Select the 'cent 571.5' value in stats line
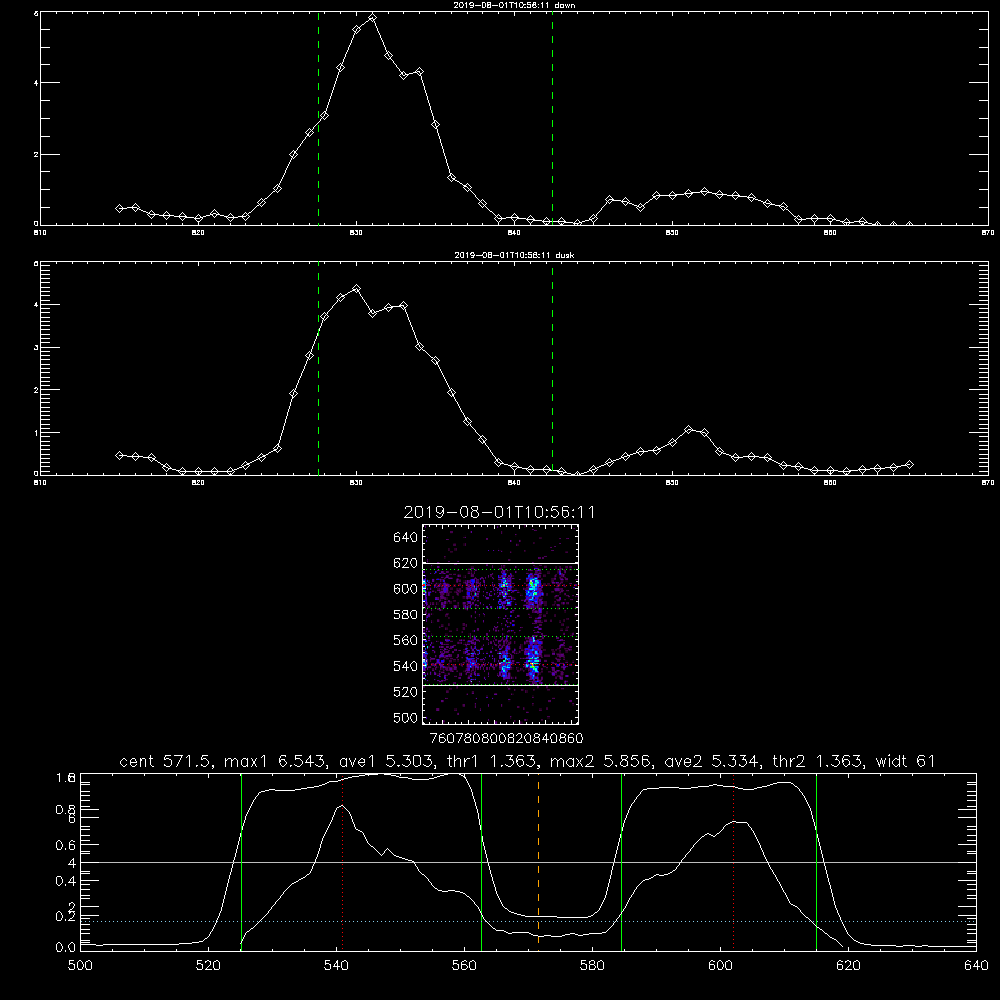 click(x=166, y=761)
